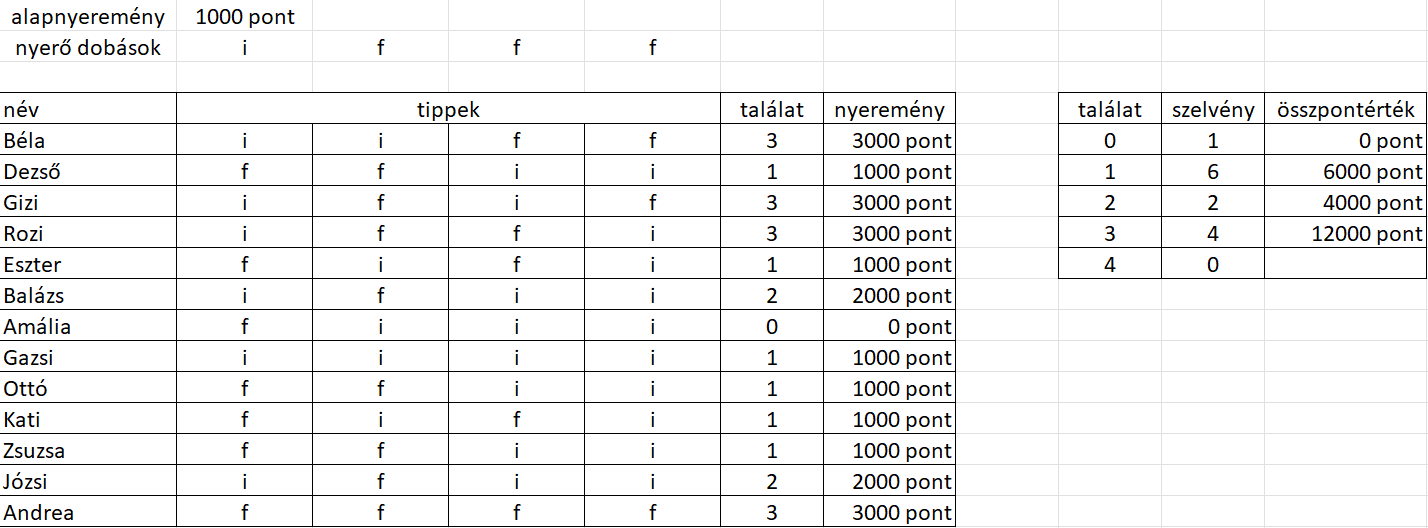This screenshot has height=528, width=1428.
Task: Click the Gazsi name cell
Action: coord(88,358)
